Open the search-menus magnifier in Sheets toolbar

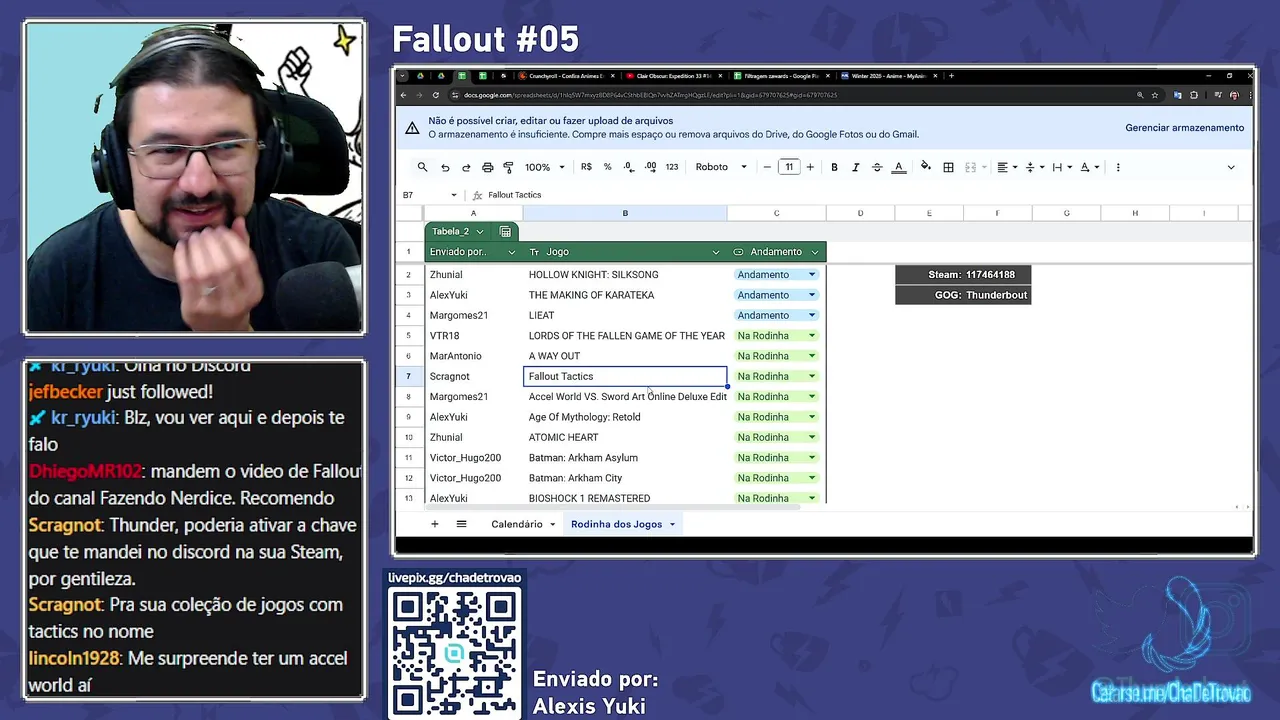pyautogui.click(x=422, y=167)
